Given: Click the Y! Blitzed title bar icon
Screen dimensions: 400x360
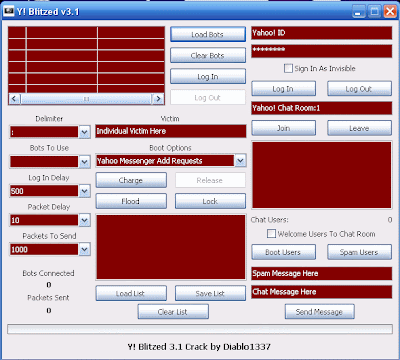Looking at the screenshot, I should 8,11.
